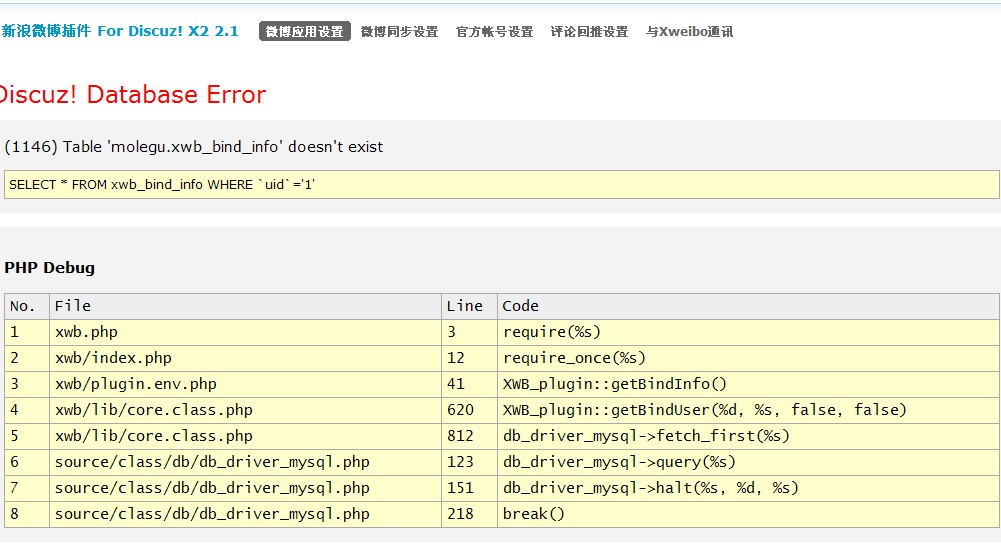Click the 新浪微博插件 For Discuz! X2 2.1 title
The height and width of the screenshot is (551, 1001).
[120, 31]
